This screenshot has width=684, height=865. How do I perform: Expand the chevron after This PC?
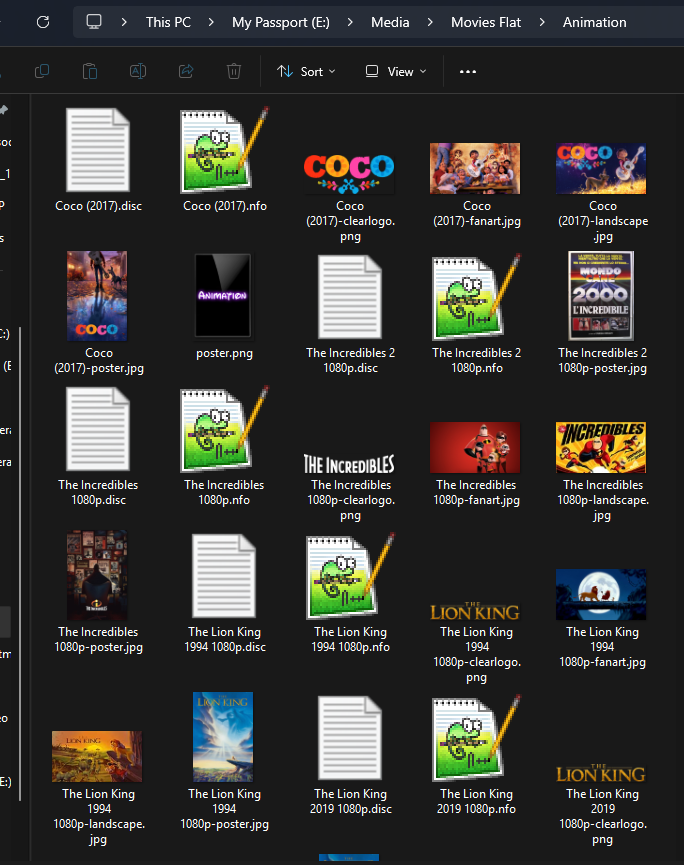click(211, 22)
